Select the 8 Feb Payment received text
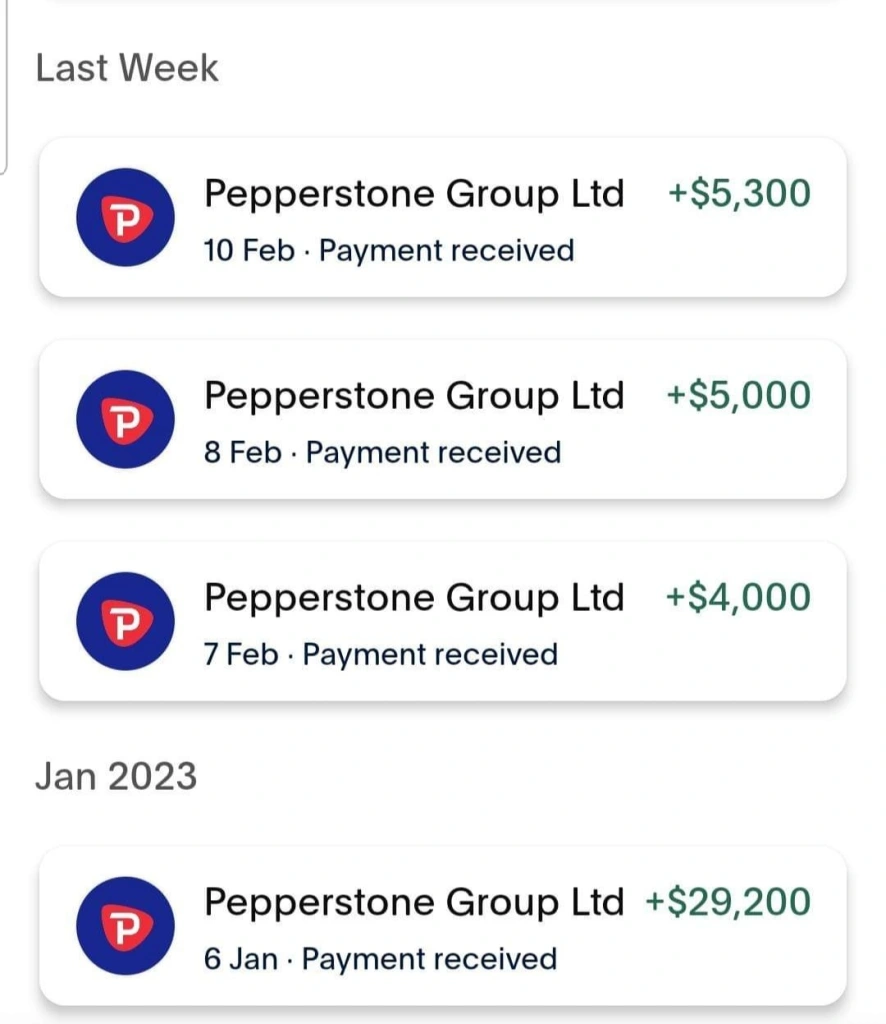The width and height of the screenshot is (886, 1024). point(382,453)
